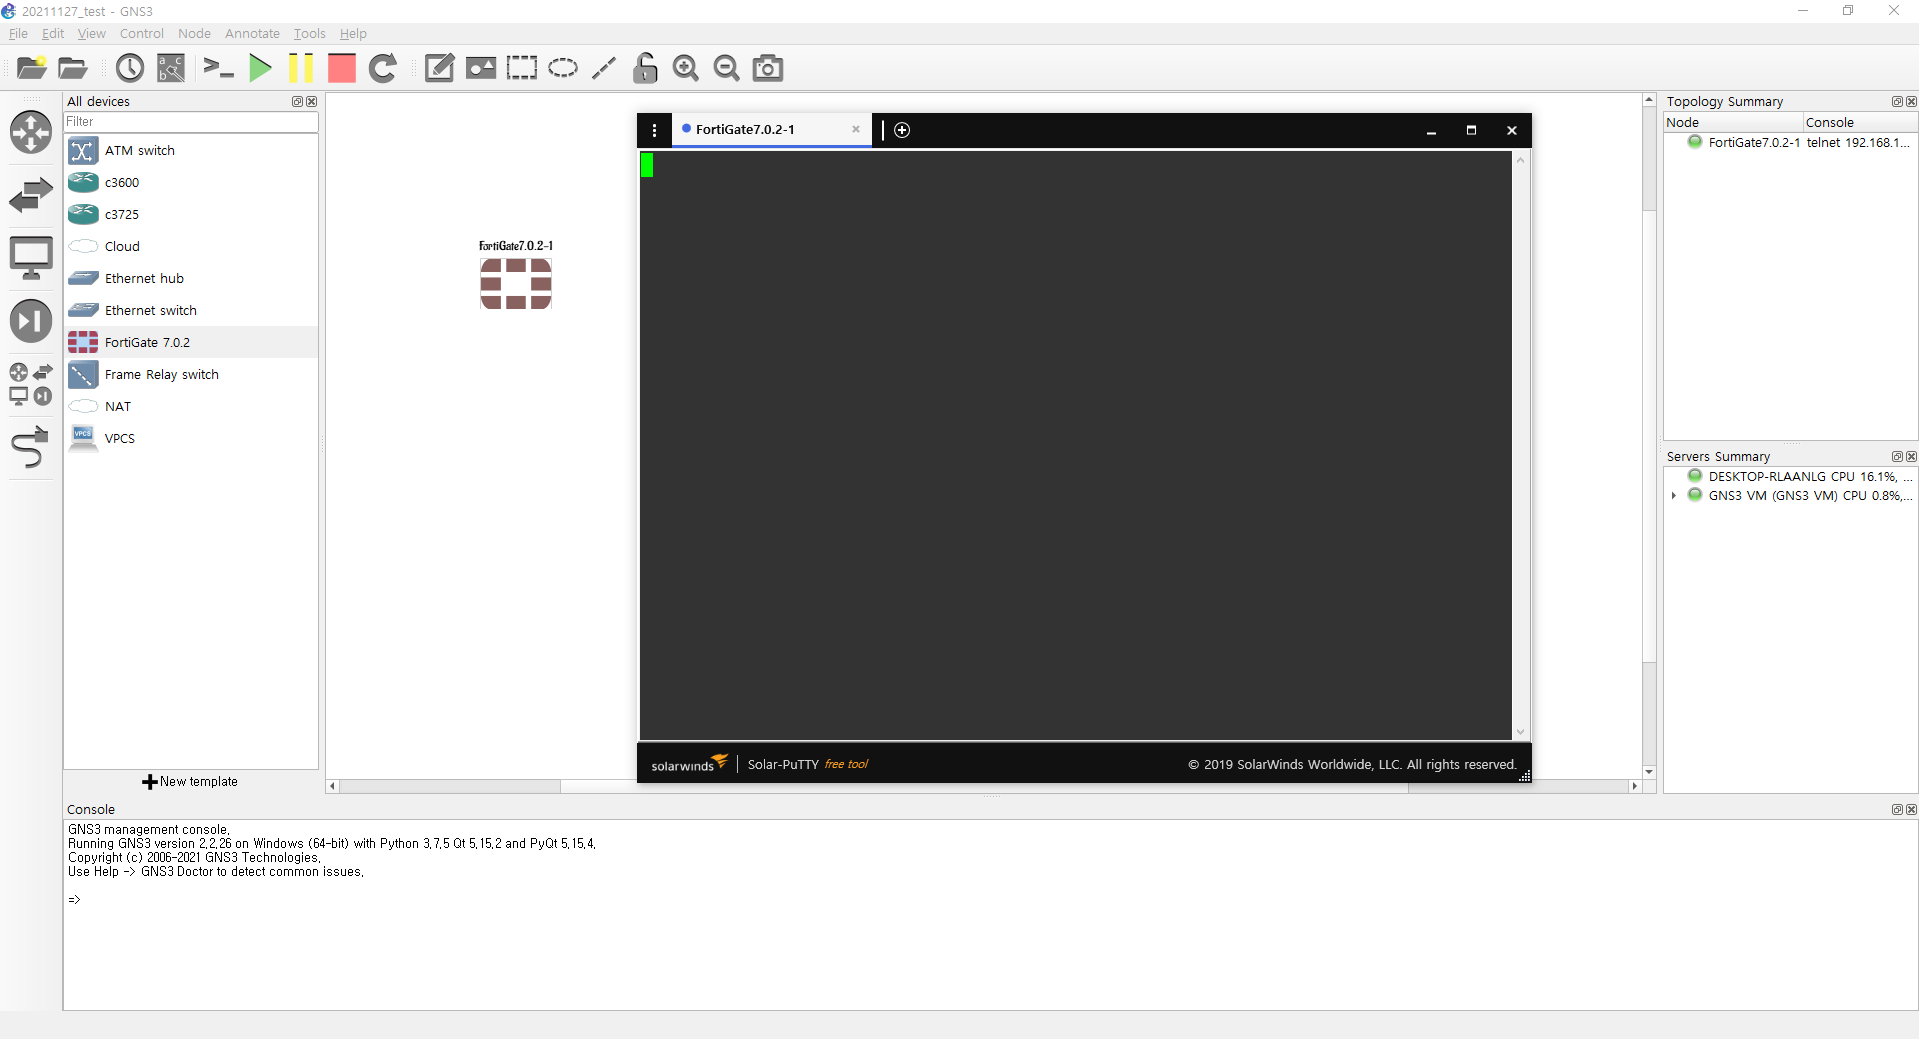Open the Annotate menu
Viewport: 1919px width, 1039px height.
252,33
